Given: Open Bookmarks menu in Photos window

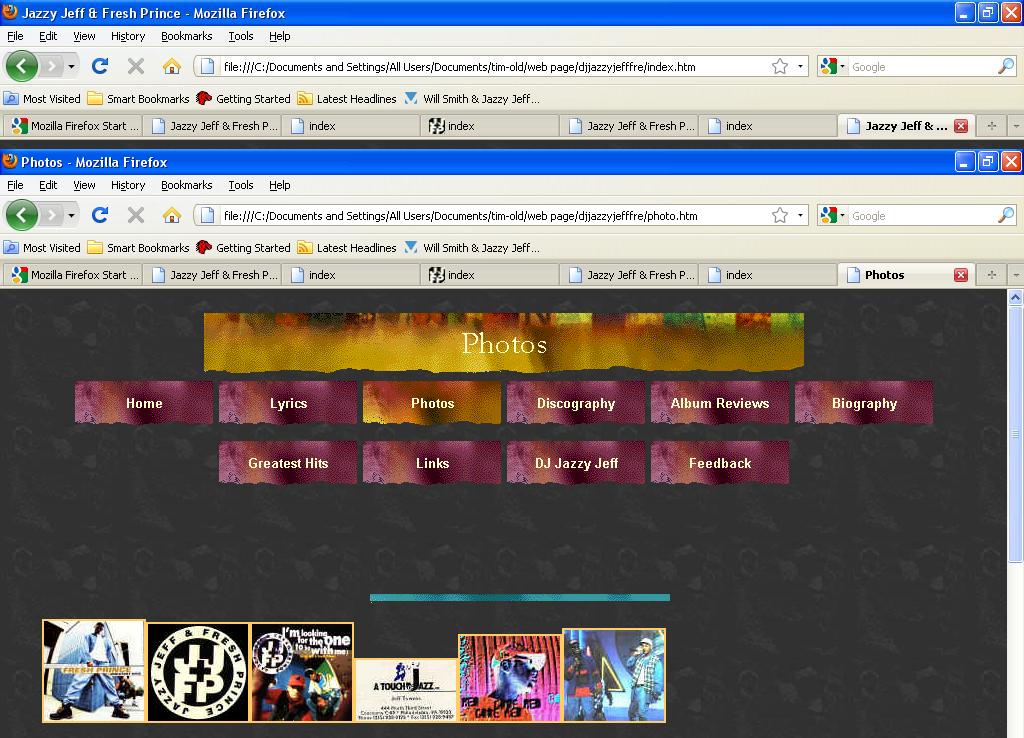Looking at the screenshot, I should tap(187, 185).
